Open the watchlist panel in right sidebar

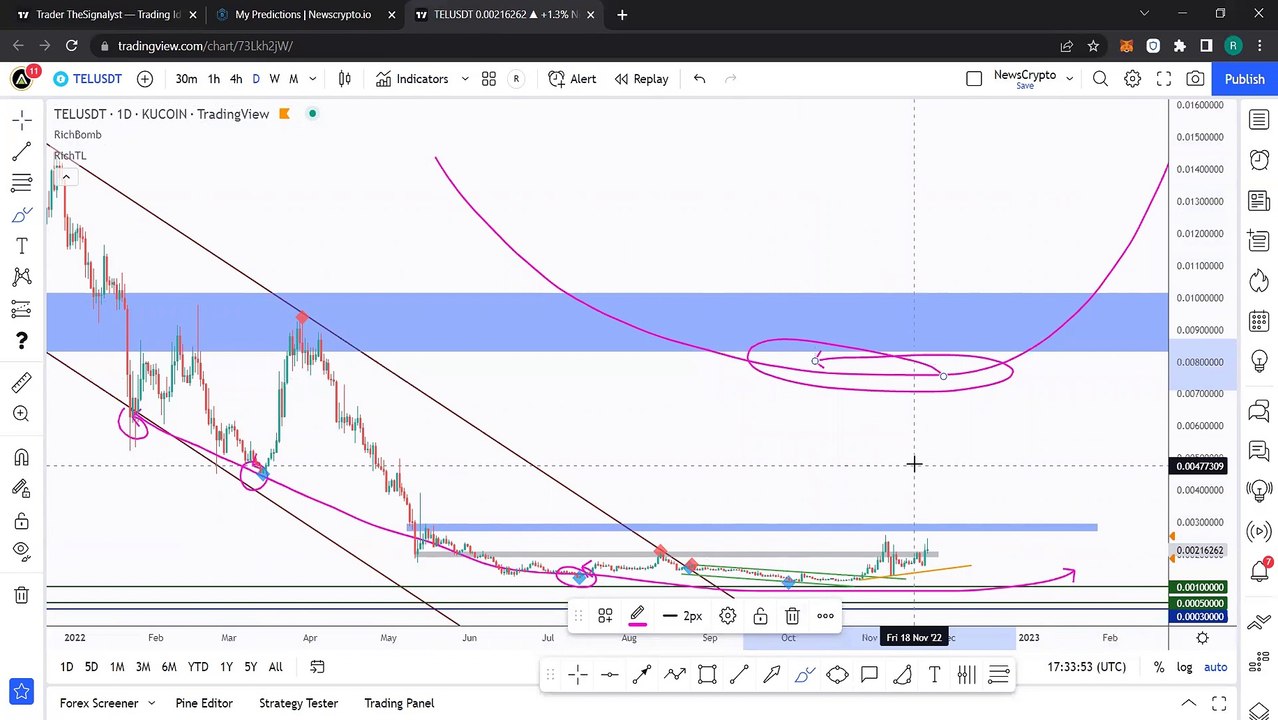coord(1258,121)
